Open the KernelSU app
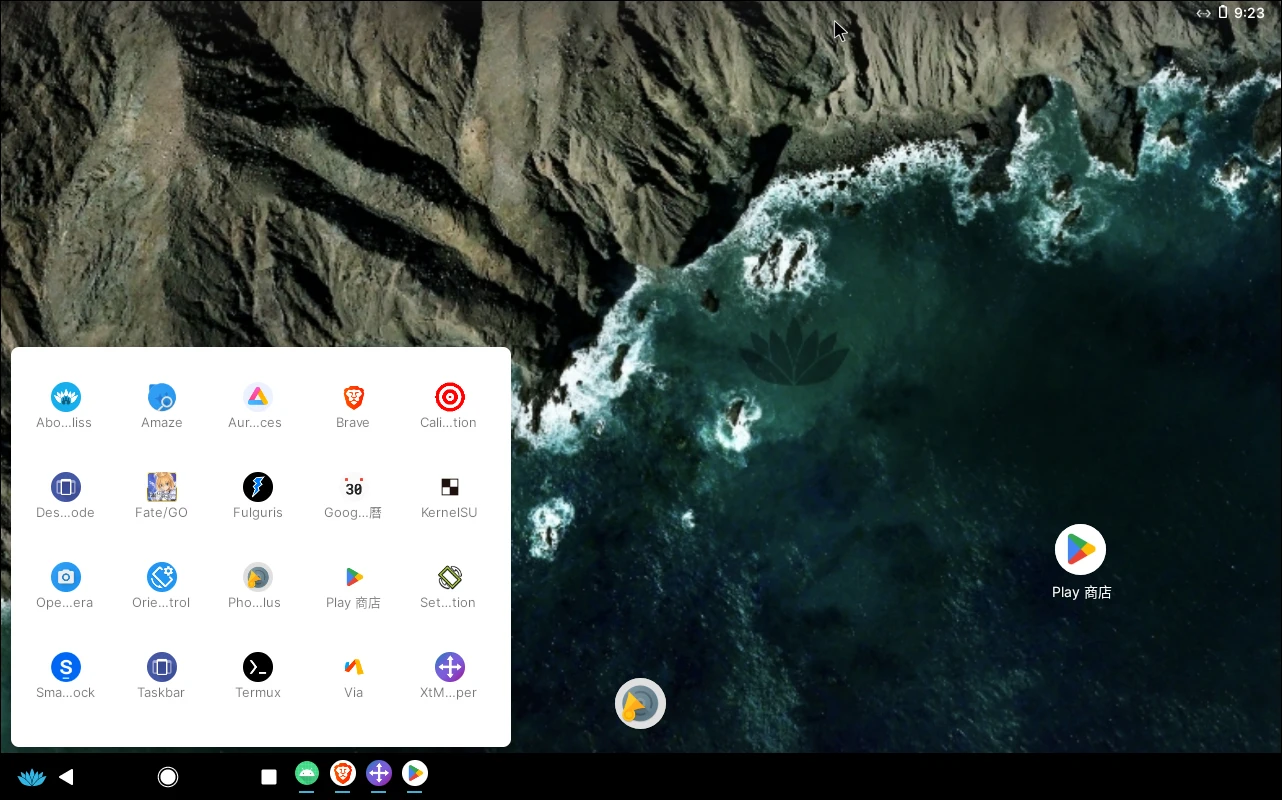The width and height of the screenshot is (1282, 800). pyautogui.click(x=449, y=488)
